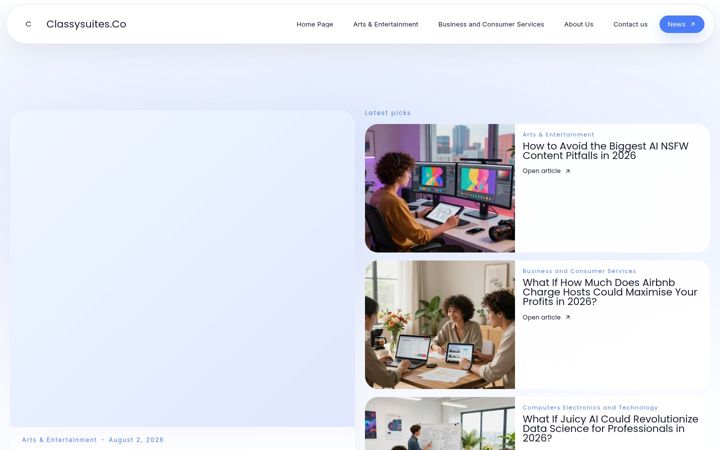
Task: Click the arrow icon inside News button
Action: pyautogui.click(x=693, y=24)
